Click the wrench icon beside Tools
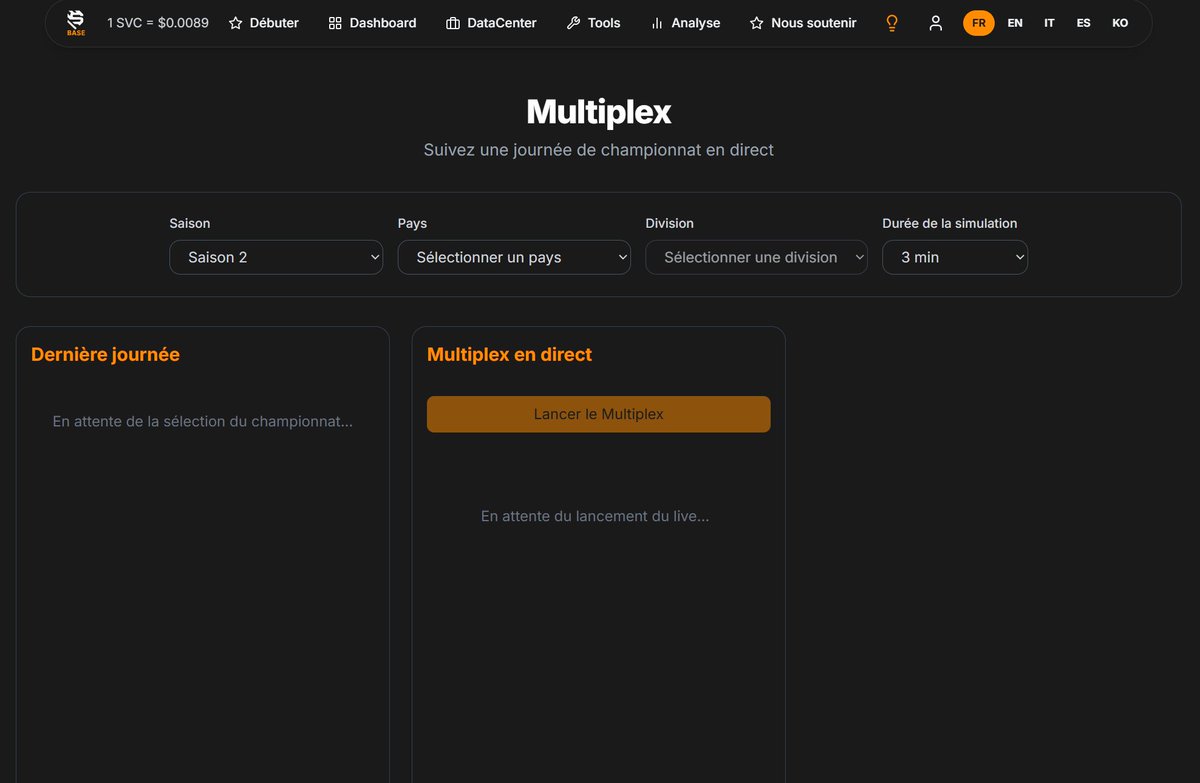The image size is (1200, 783). pos(573,23)
